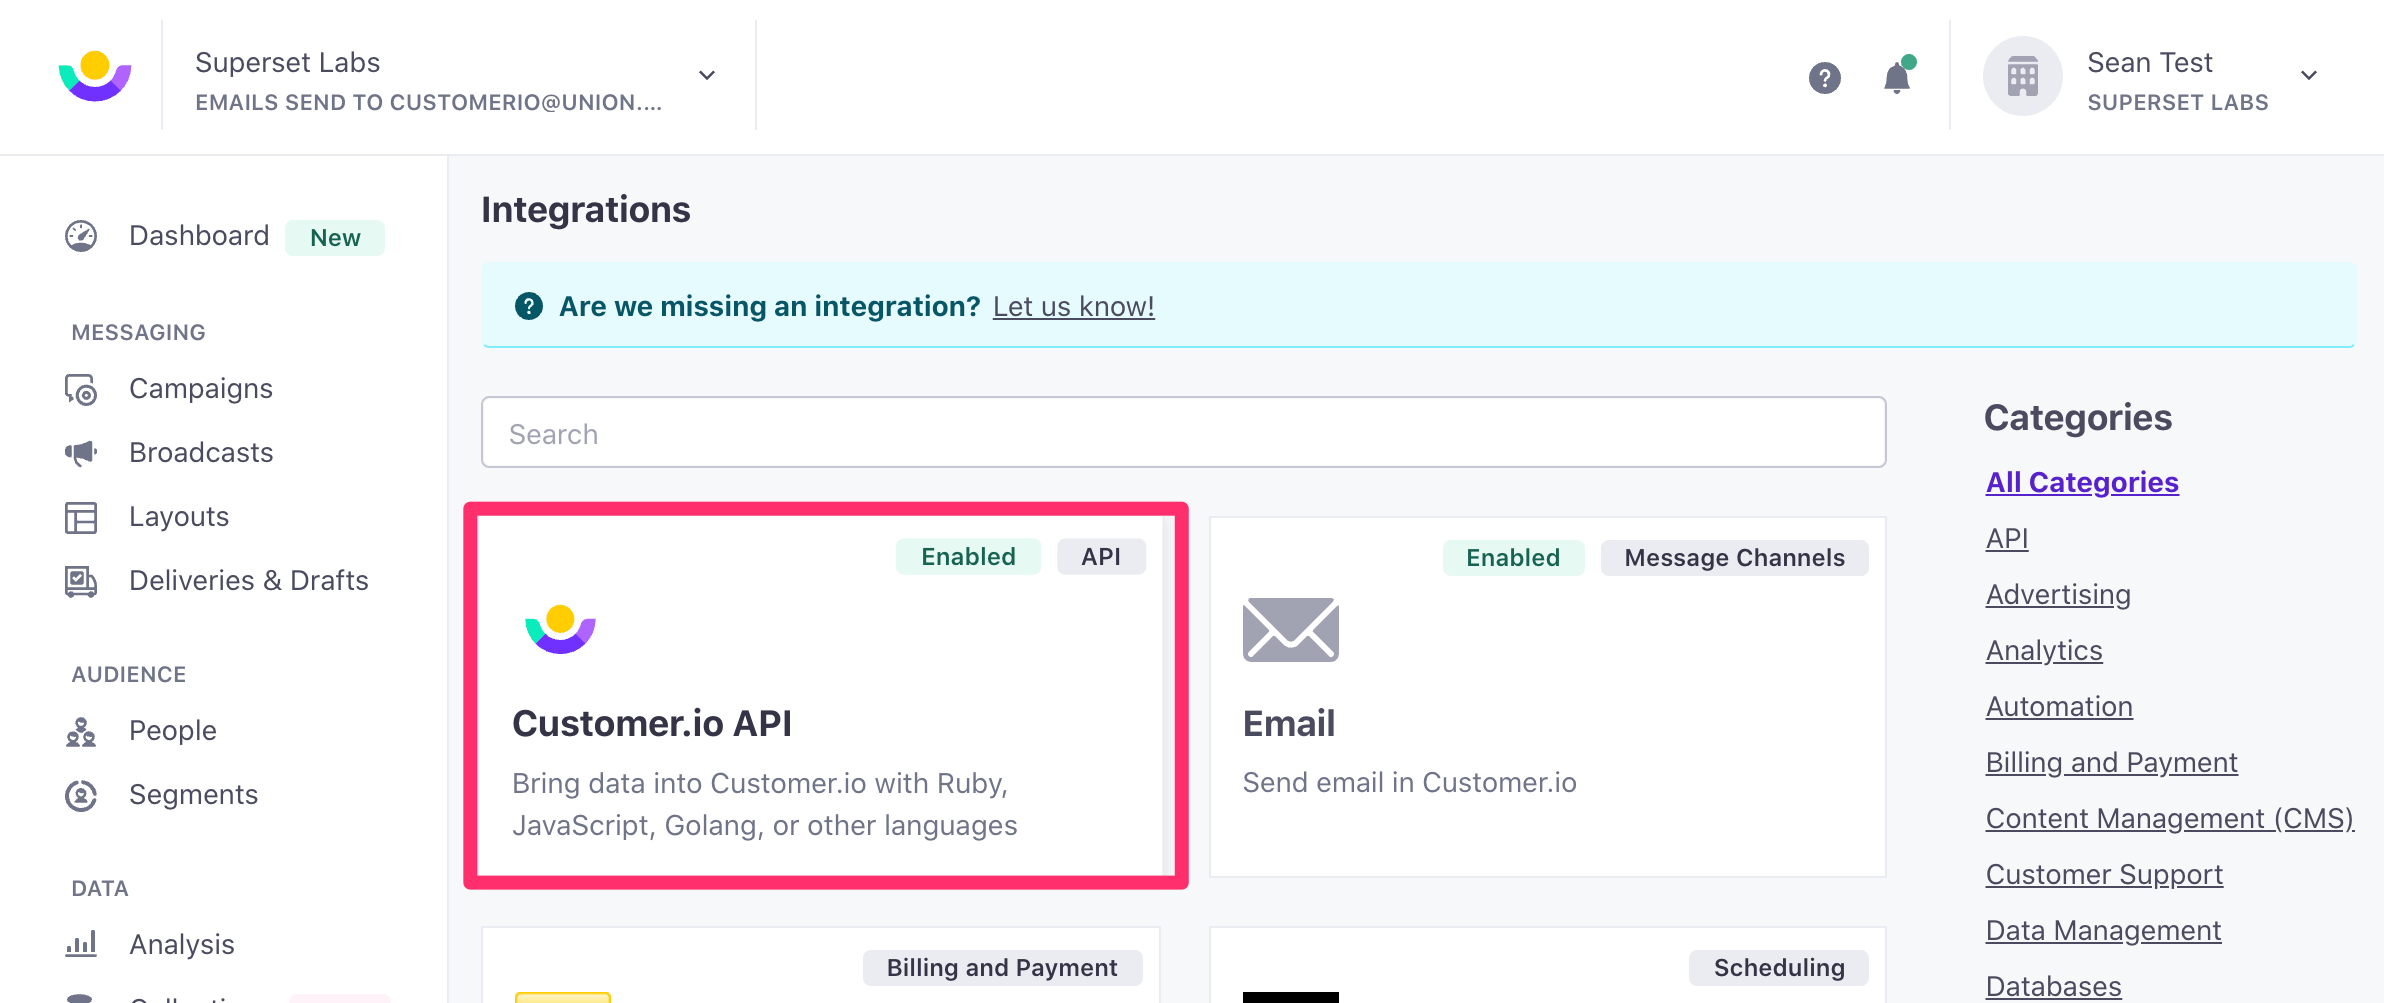Filter by Content Management (CMS)
The image size is (2384, 1003).
pos(2170,819)
